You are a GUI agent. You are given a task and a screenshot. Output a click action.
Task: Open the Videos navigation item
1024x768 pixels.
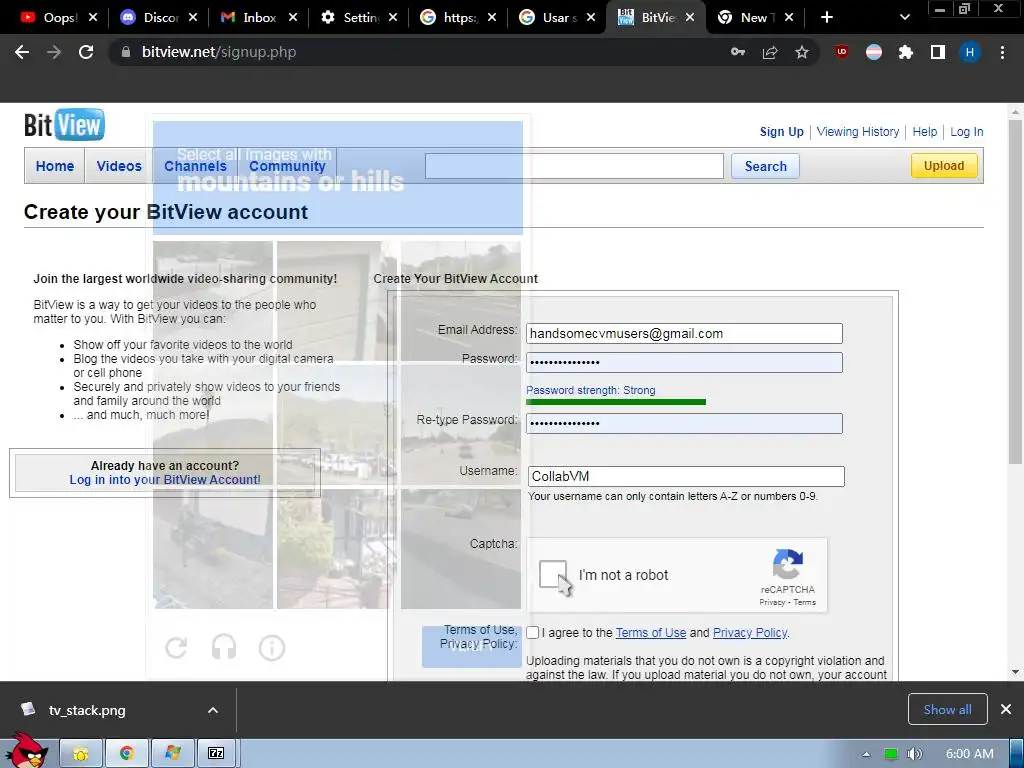tap(119, 166)
